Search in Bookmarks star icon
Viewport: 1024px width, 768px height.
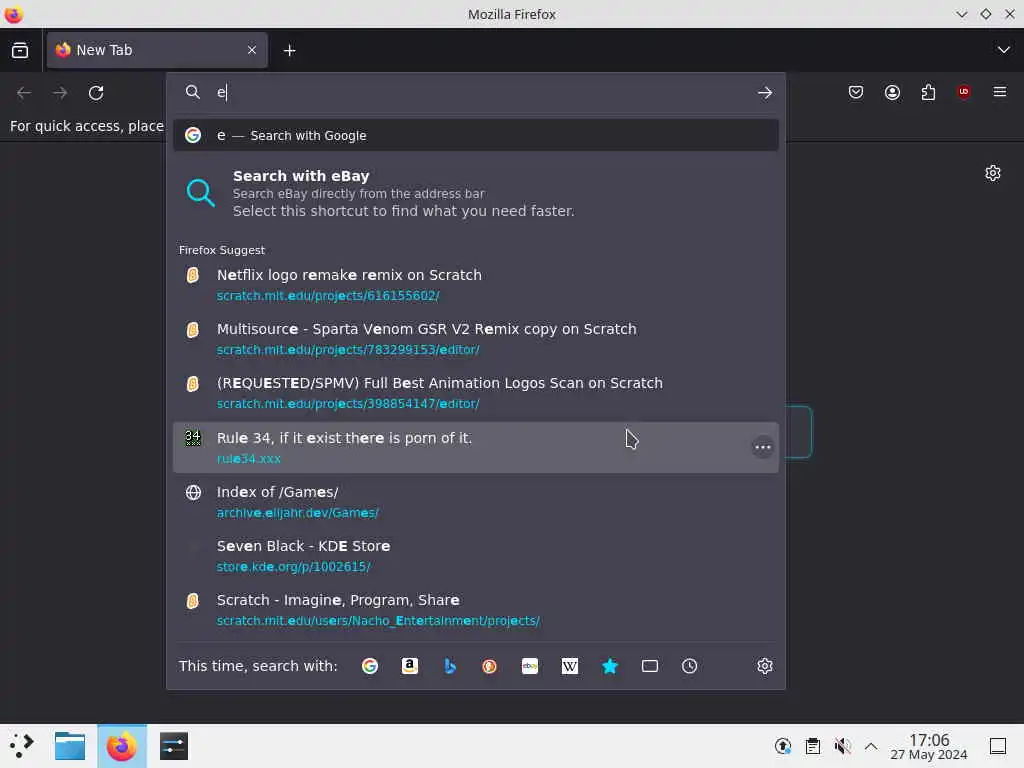pos(609,666)
